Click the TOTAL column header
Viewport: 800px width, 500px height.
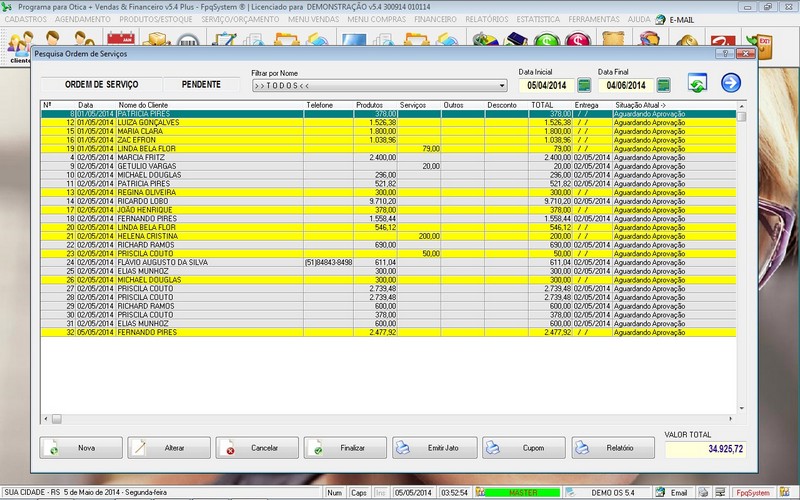[x=542, y=105]
